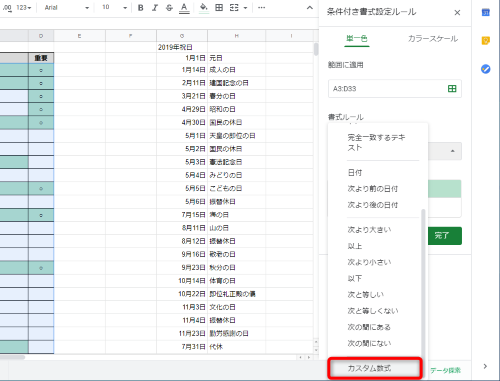Switch to the カラースケール tab

pos(433,39)
